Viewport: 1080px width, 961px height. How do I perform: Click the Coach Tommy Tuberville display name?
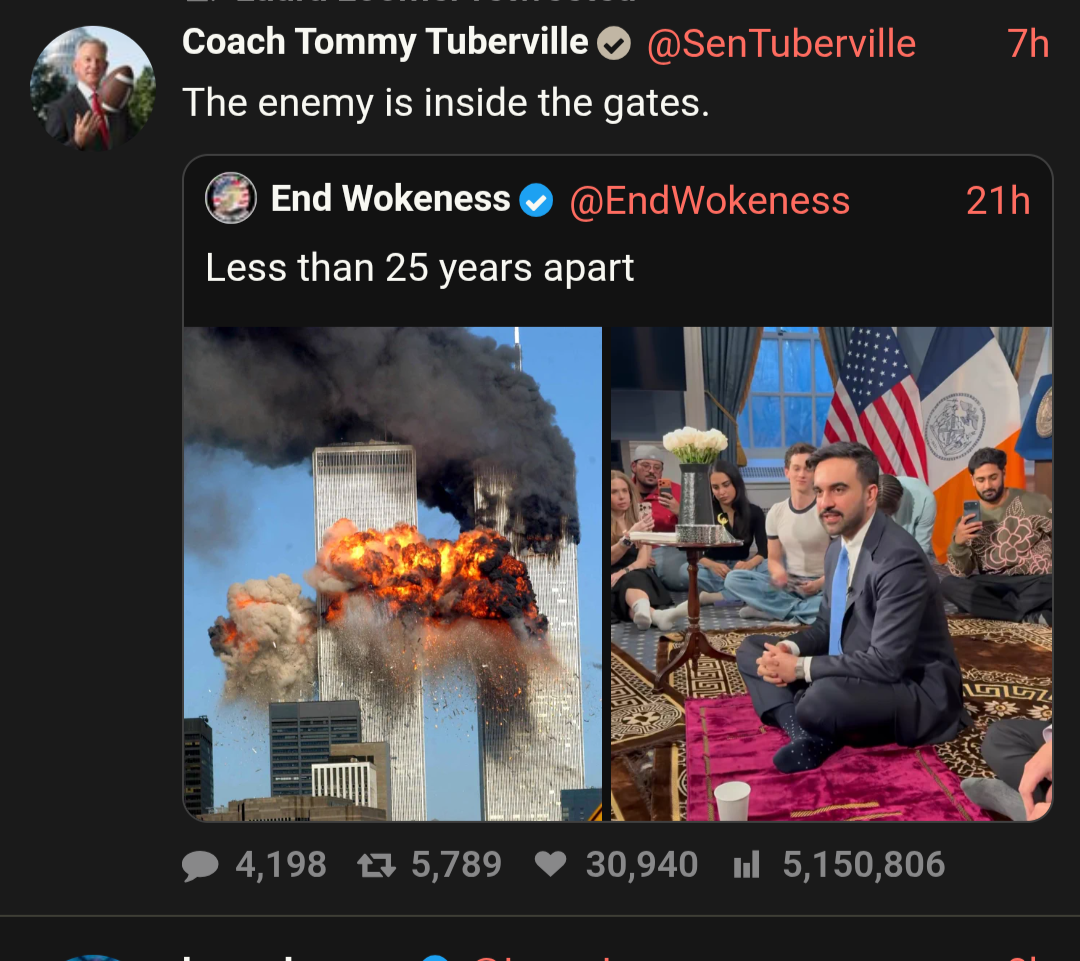(x=385, y=42)
